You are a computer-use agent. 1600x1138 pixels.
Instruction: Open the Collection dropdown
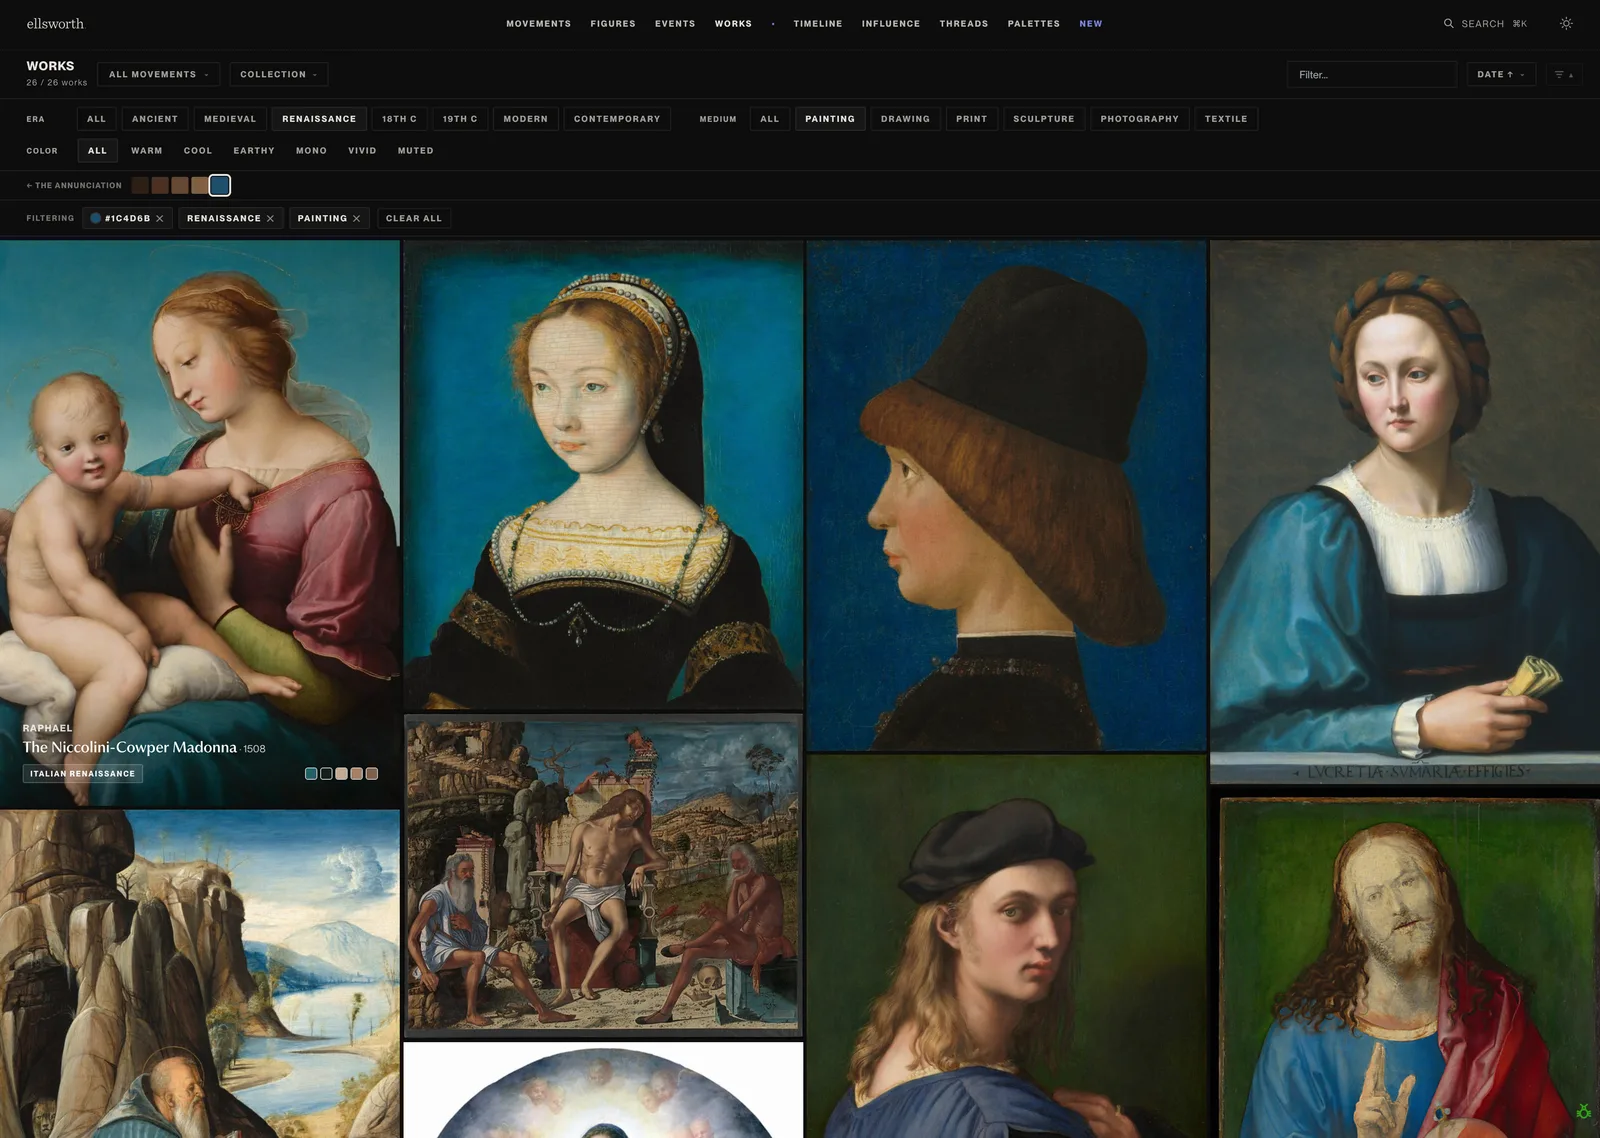pyautogui.click(x=278, y=74)
